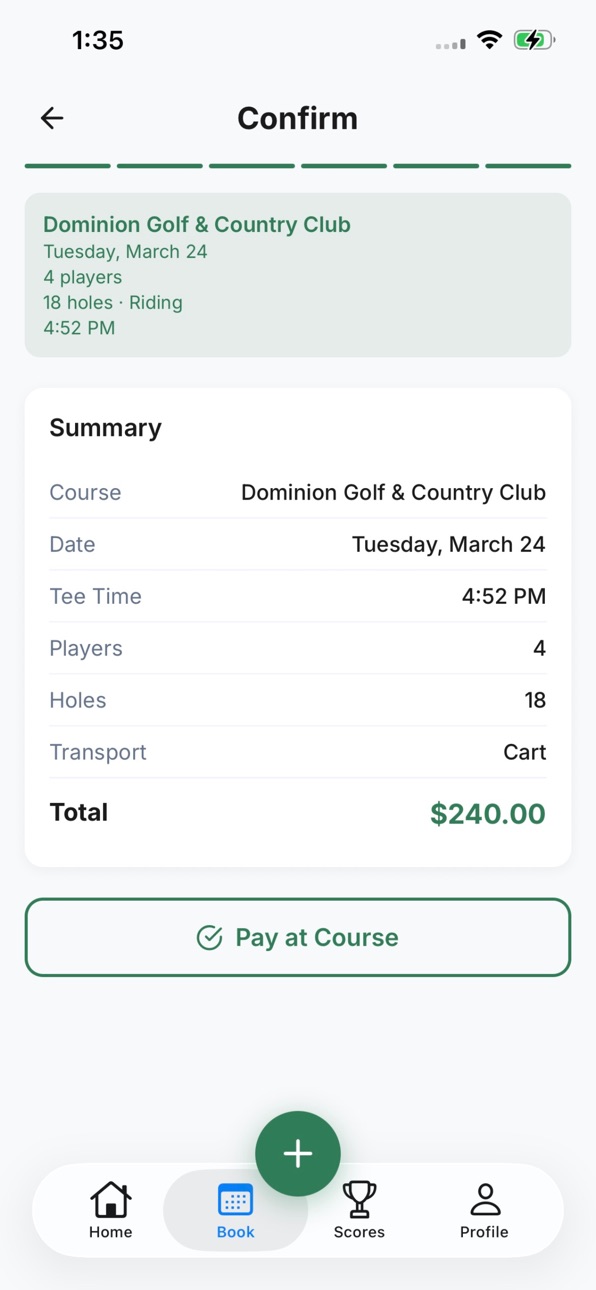The width and height of the screenshot is (596, 1290).
Task: Tap the Dominion Golf booking header card
Action: point(298,275)
